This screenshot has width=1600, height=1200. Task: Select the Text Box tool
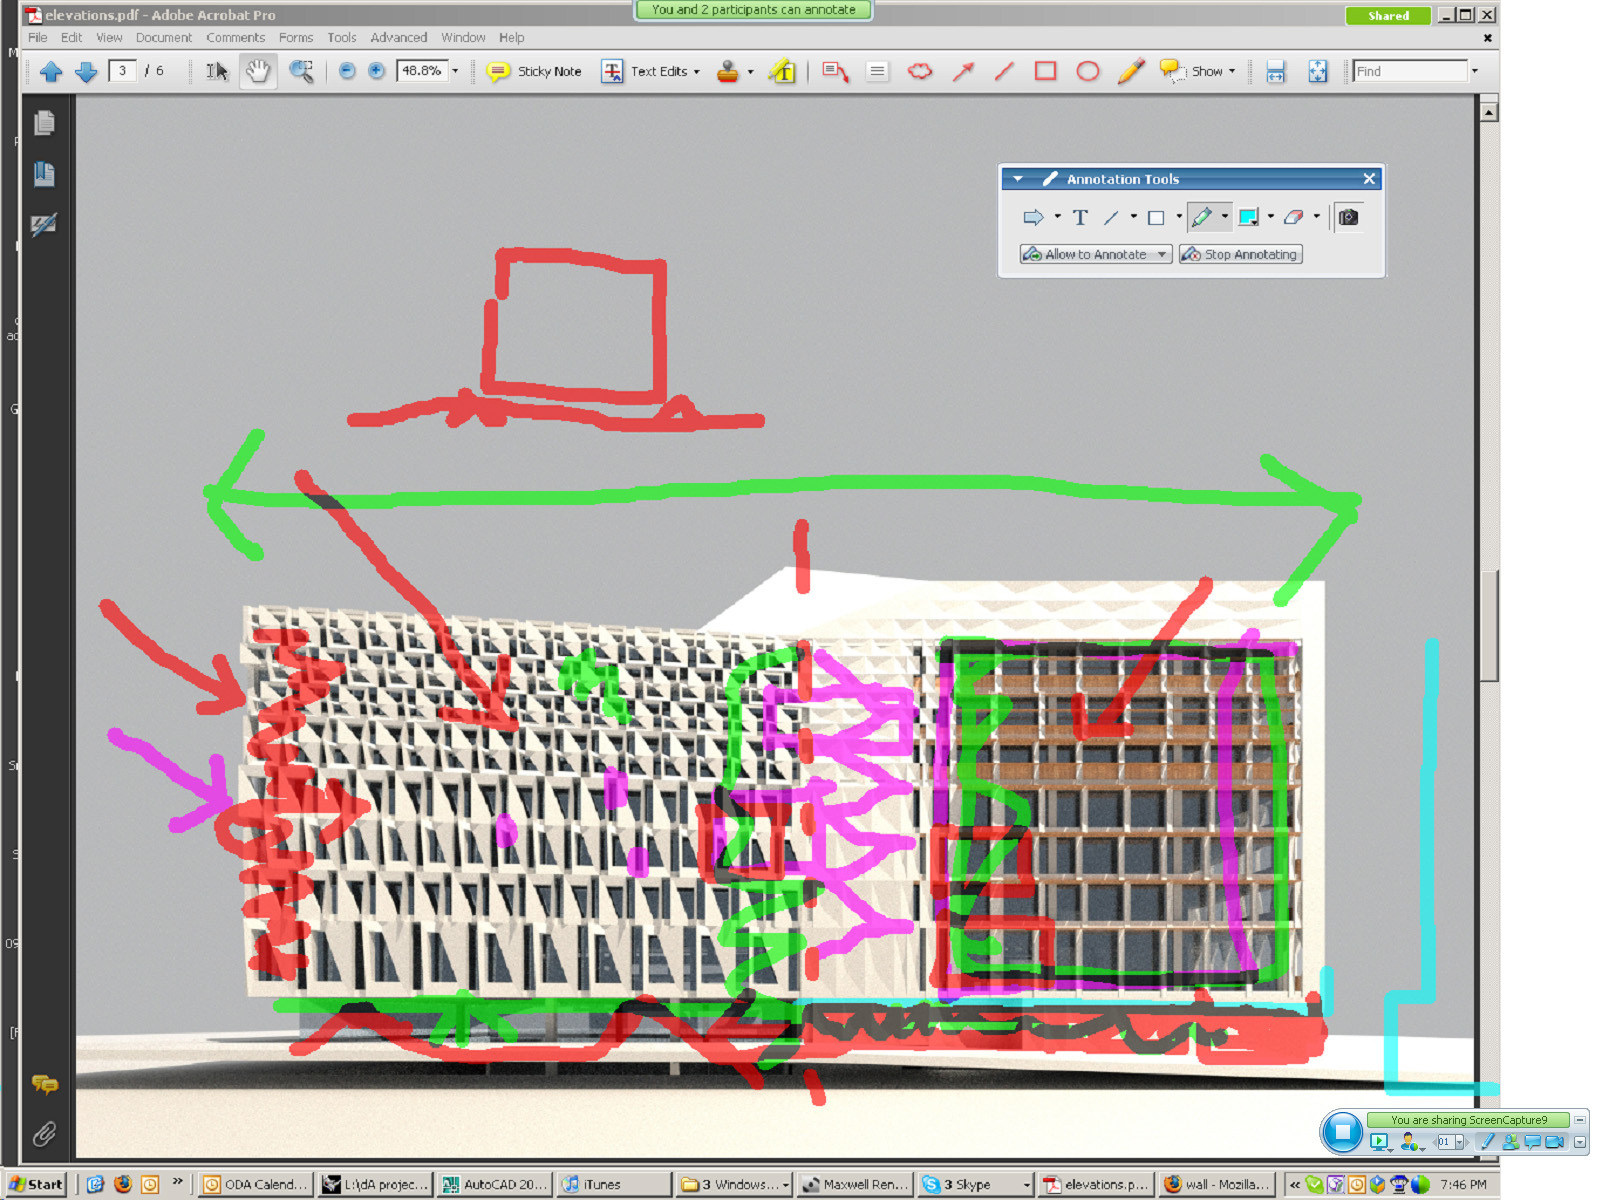(x=877, y=71)
